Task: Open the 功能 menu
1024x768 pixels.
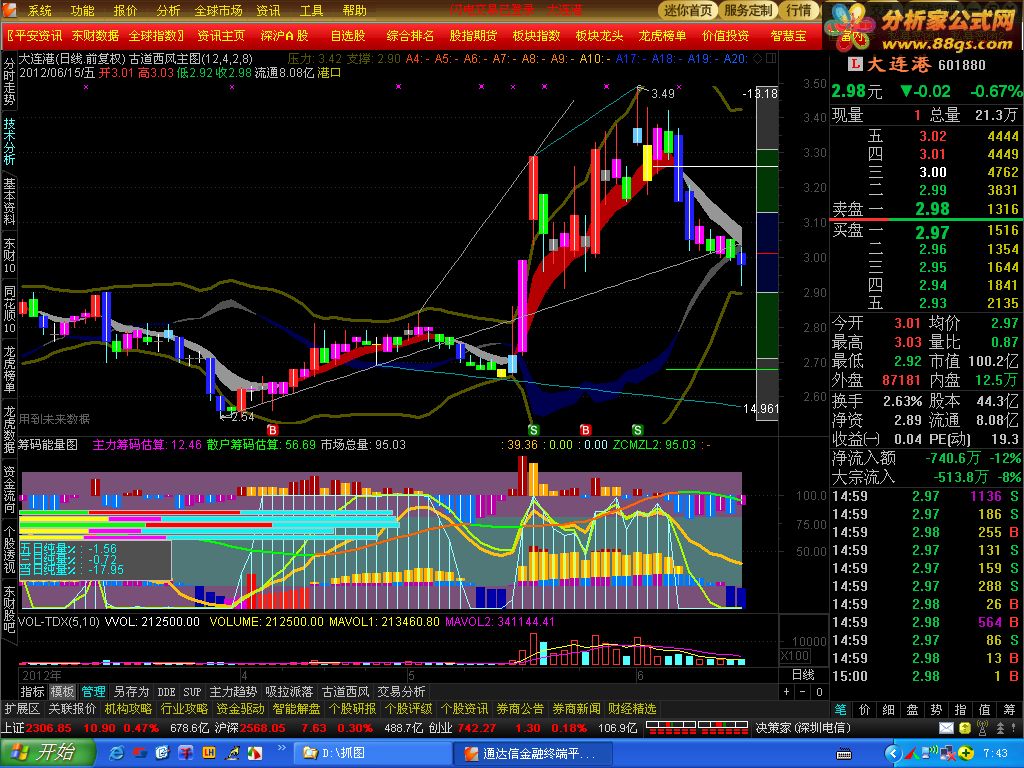Action: 82,10
